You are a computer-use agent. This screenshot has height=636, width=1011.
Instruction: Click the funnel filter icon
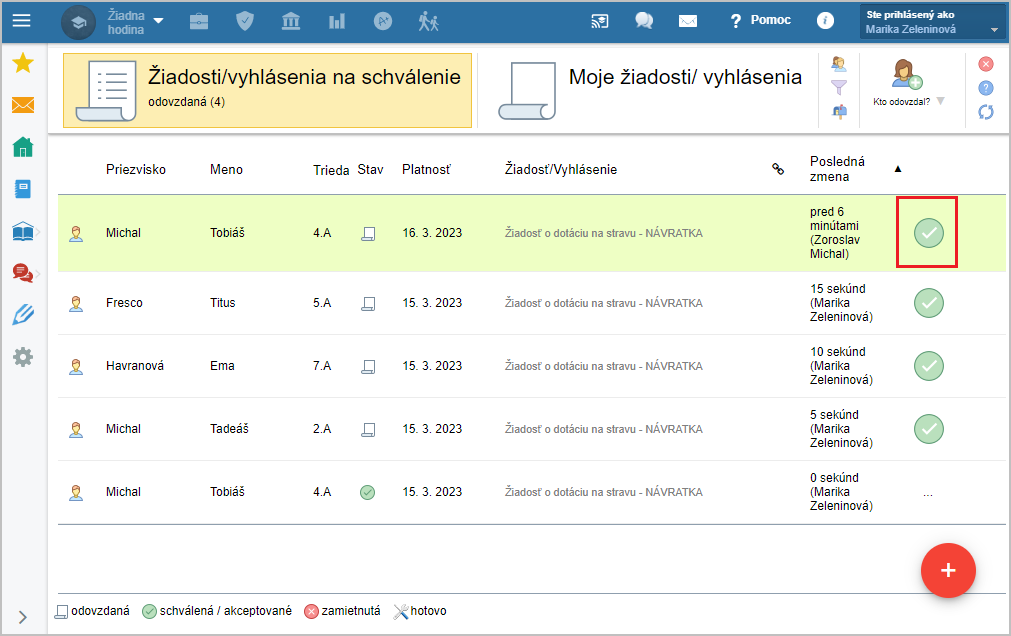pyautogui.click(x=839, y=87)
